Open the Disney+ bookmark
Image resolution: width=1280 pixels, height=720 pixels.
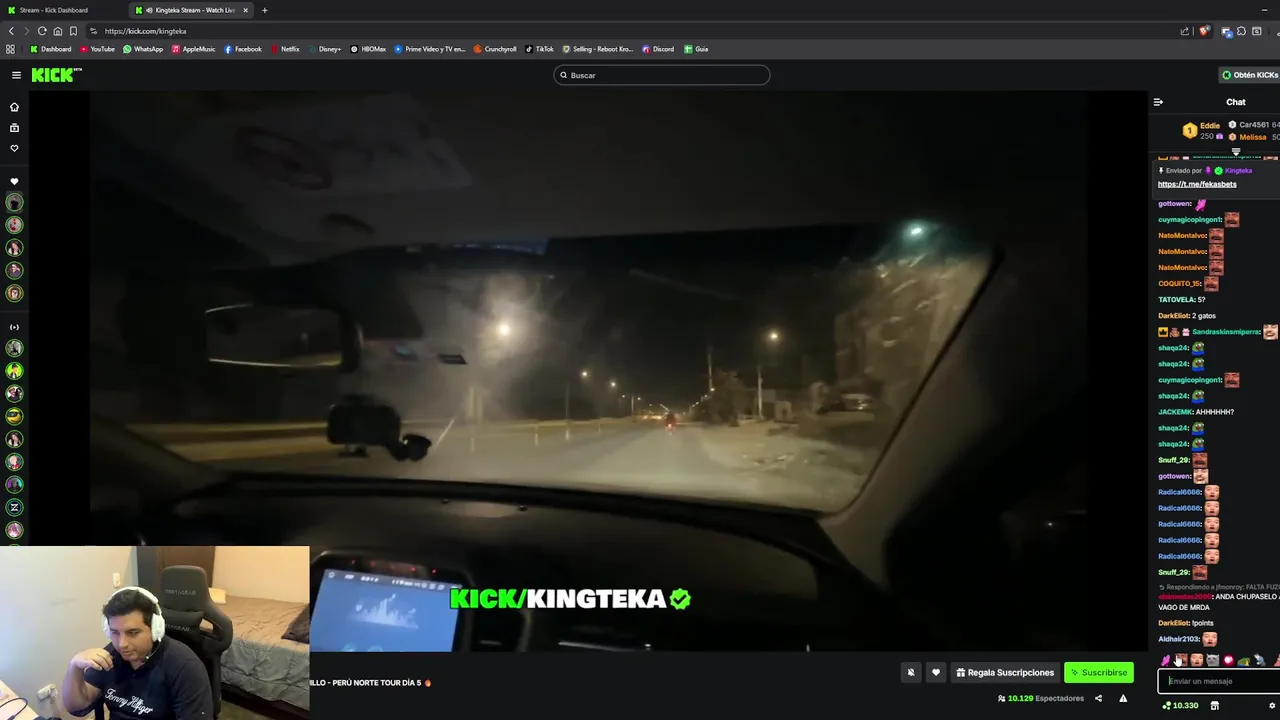[325, 49]
